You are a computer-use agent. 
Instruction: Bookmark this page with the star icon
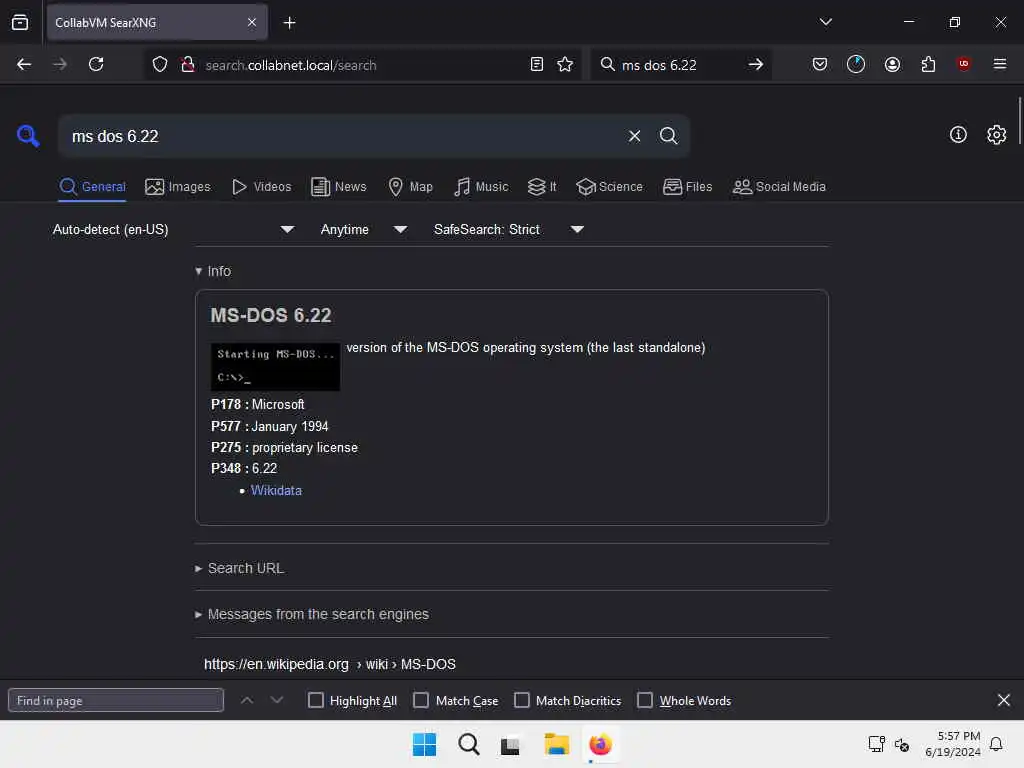point(565,64)
